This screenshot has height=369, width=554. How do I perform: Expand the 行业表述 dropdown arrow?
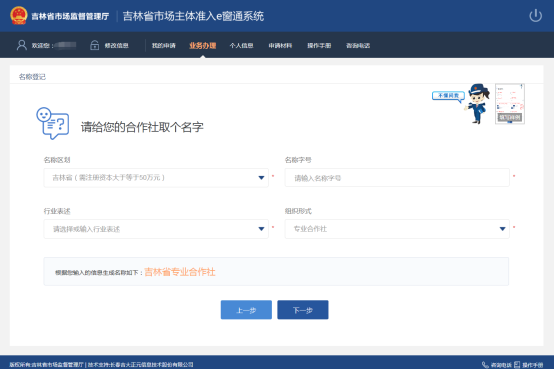[x=261, y=229]
